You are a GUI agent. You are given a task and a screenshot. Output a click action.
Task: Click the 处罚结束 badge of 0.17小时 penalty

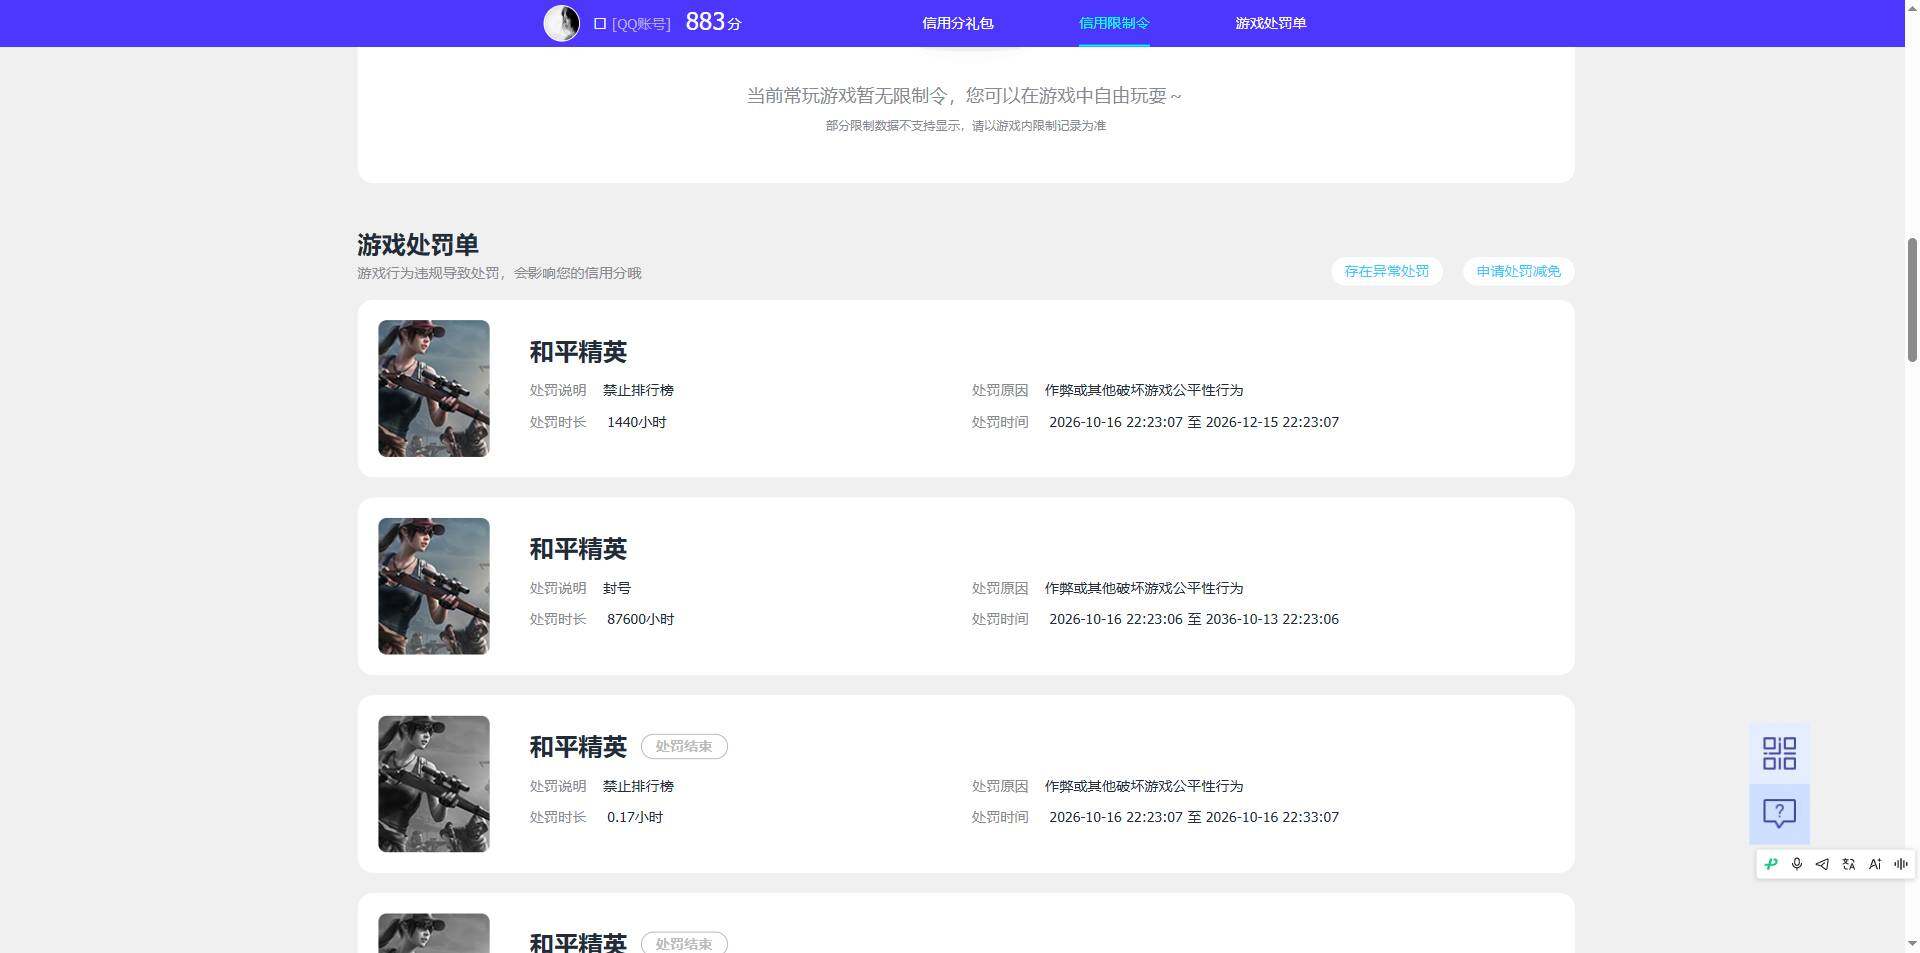[x=684, y=747]
